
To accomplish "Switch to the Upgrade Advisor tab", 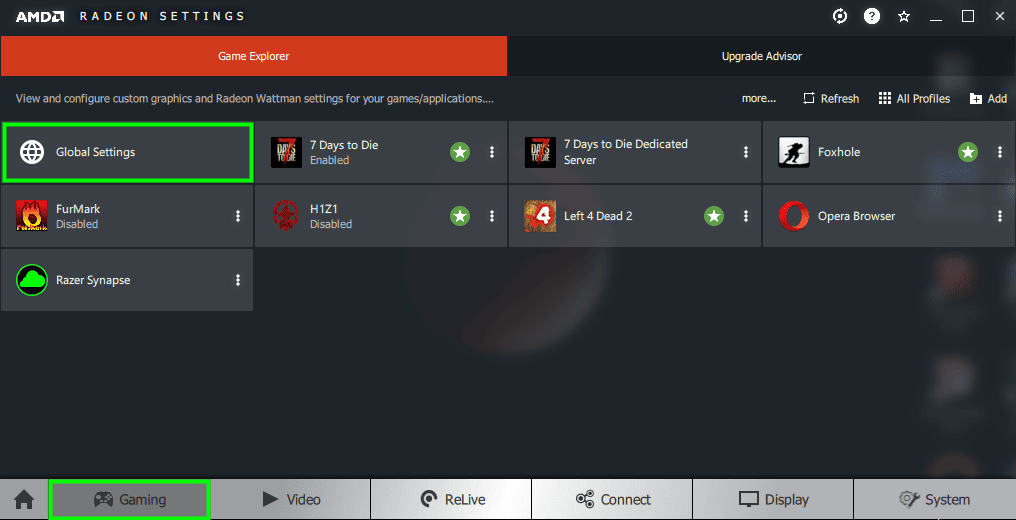I will [762, 56].
